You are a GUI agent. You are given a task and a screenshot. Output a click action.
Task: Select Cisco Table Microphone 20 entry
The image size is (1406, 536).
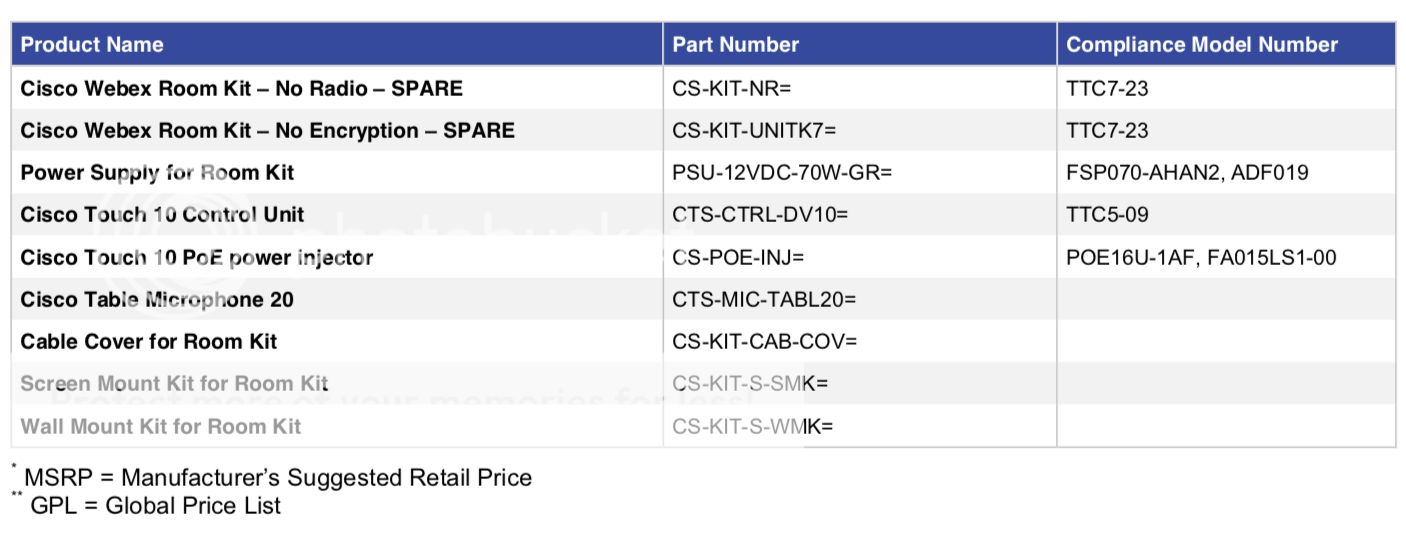(157, 299)
